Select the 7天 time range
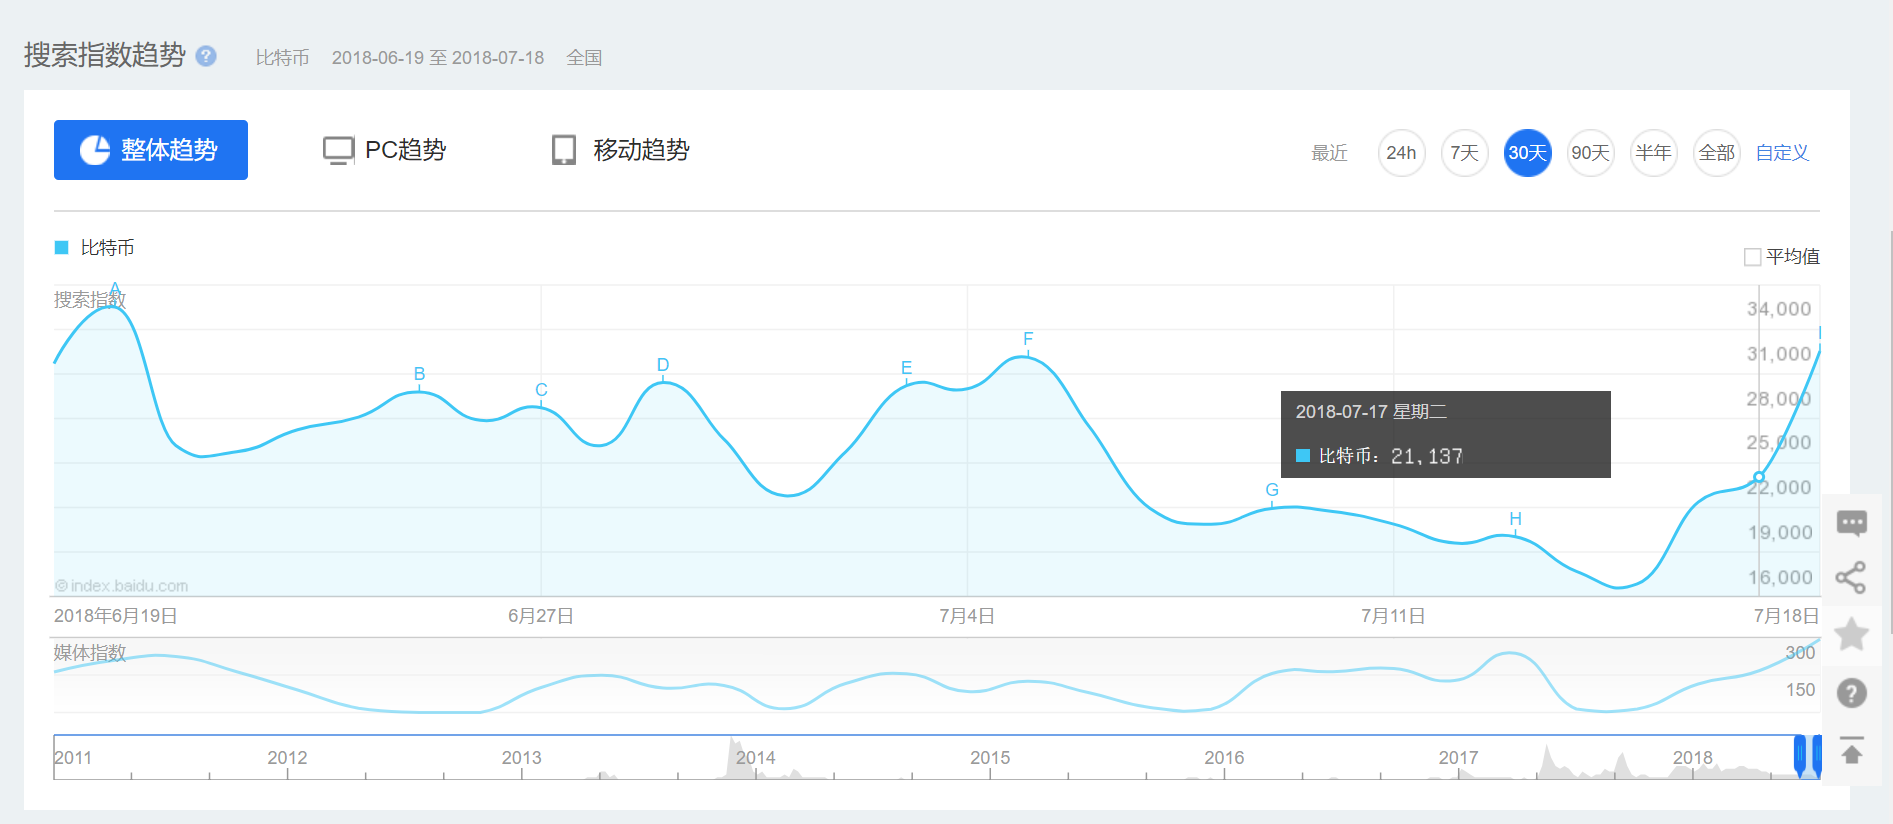The height and width of the screenshot is (824, 1893). pos(1464,153)
